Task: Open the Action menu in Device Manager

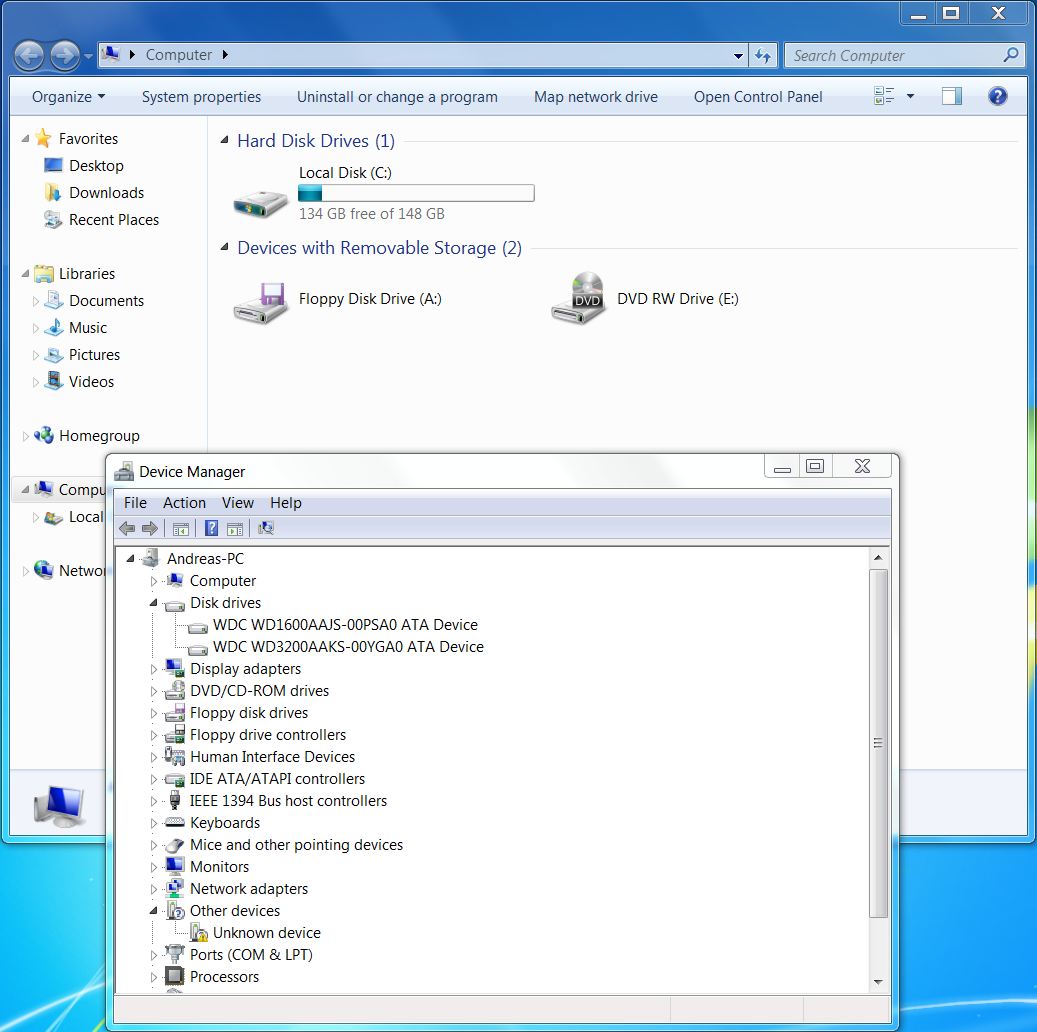Action: 185,503
